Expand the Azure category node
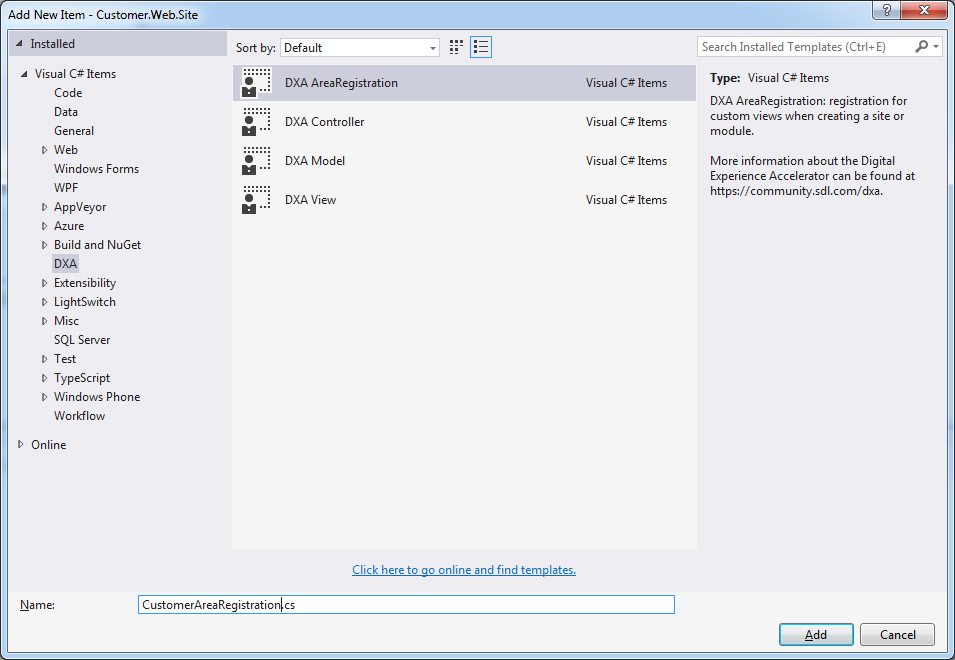Screen dimensions: 955x660 44,226
